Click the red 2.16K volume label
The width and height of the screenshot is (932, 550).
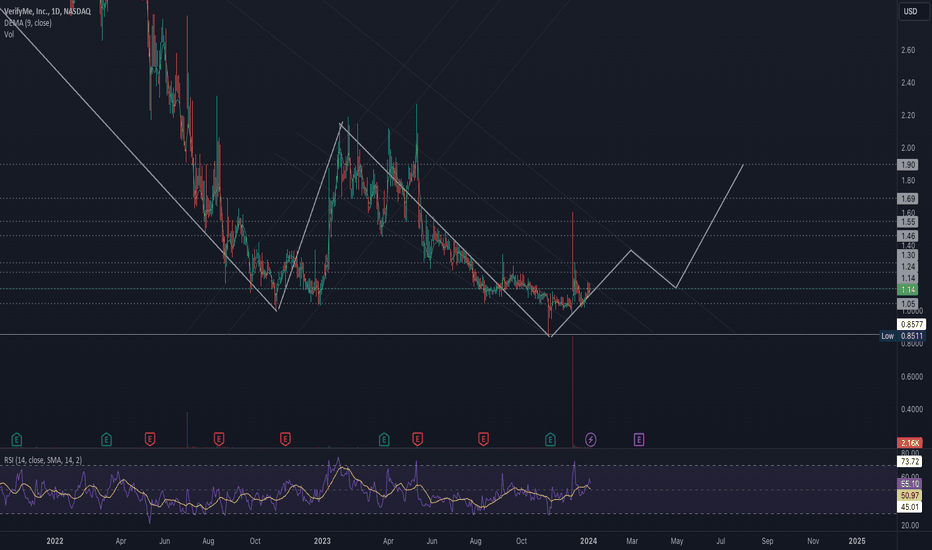909,443
